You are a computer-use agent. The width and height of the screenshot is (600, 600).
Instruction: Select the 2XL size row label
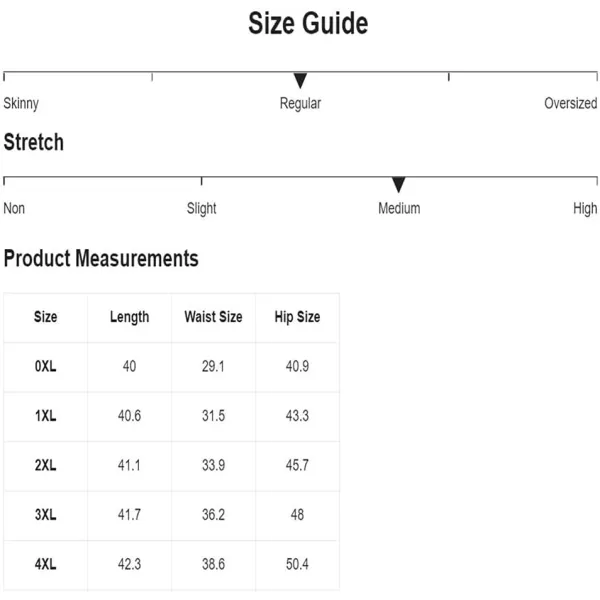[46, 465]
